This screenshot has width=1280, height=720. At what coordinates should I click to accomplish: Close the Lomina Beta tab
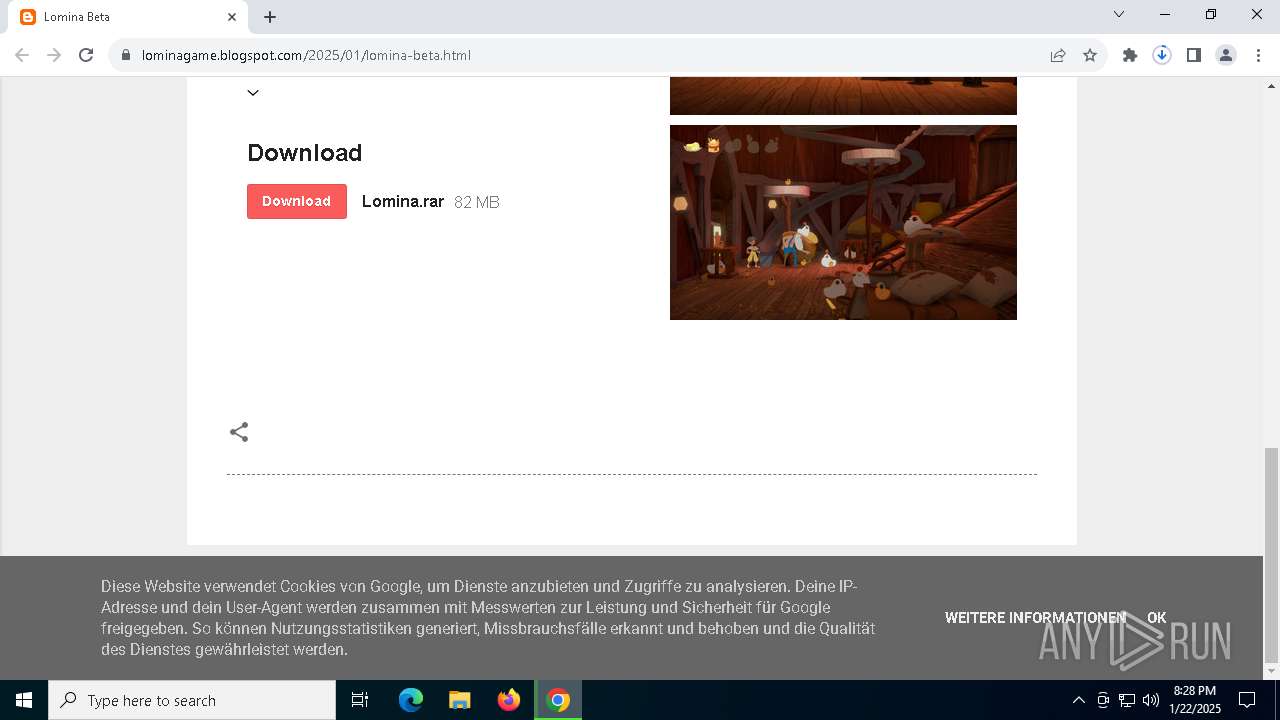232,17
